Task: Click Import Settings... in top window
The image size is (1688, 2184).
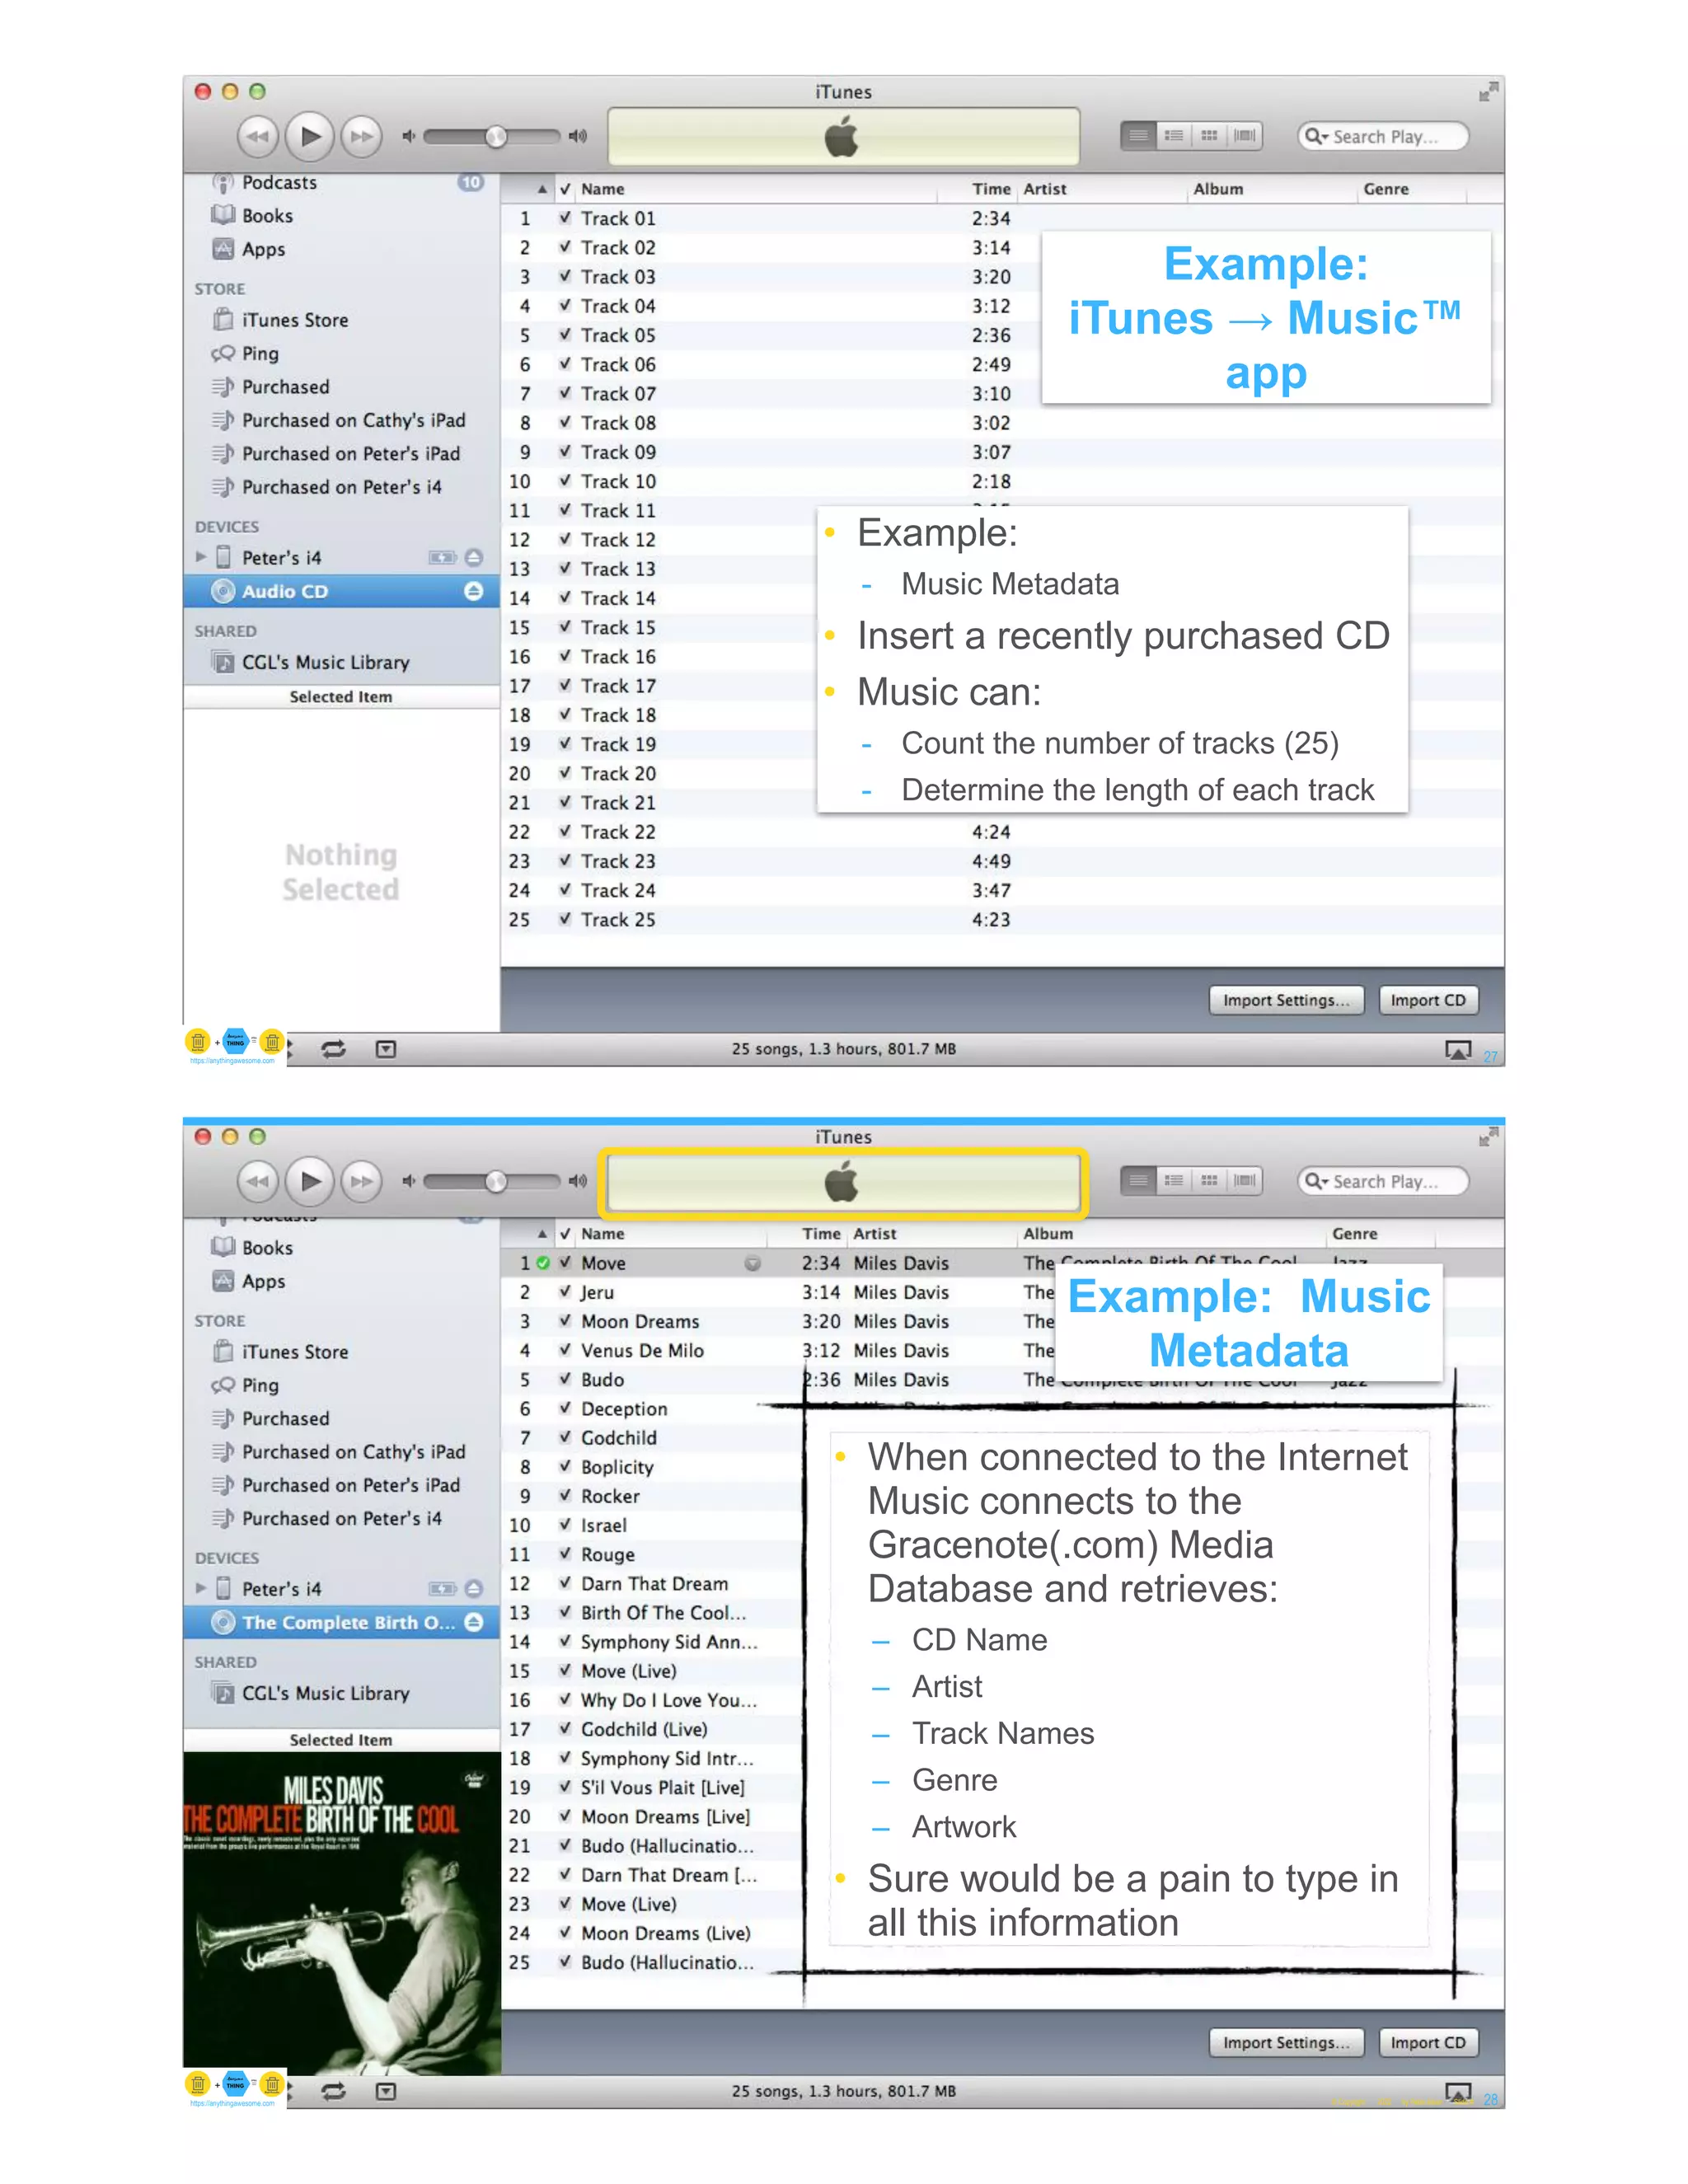Action: [x=1286, y=1000]
